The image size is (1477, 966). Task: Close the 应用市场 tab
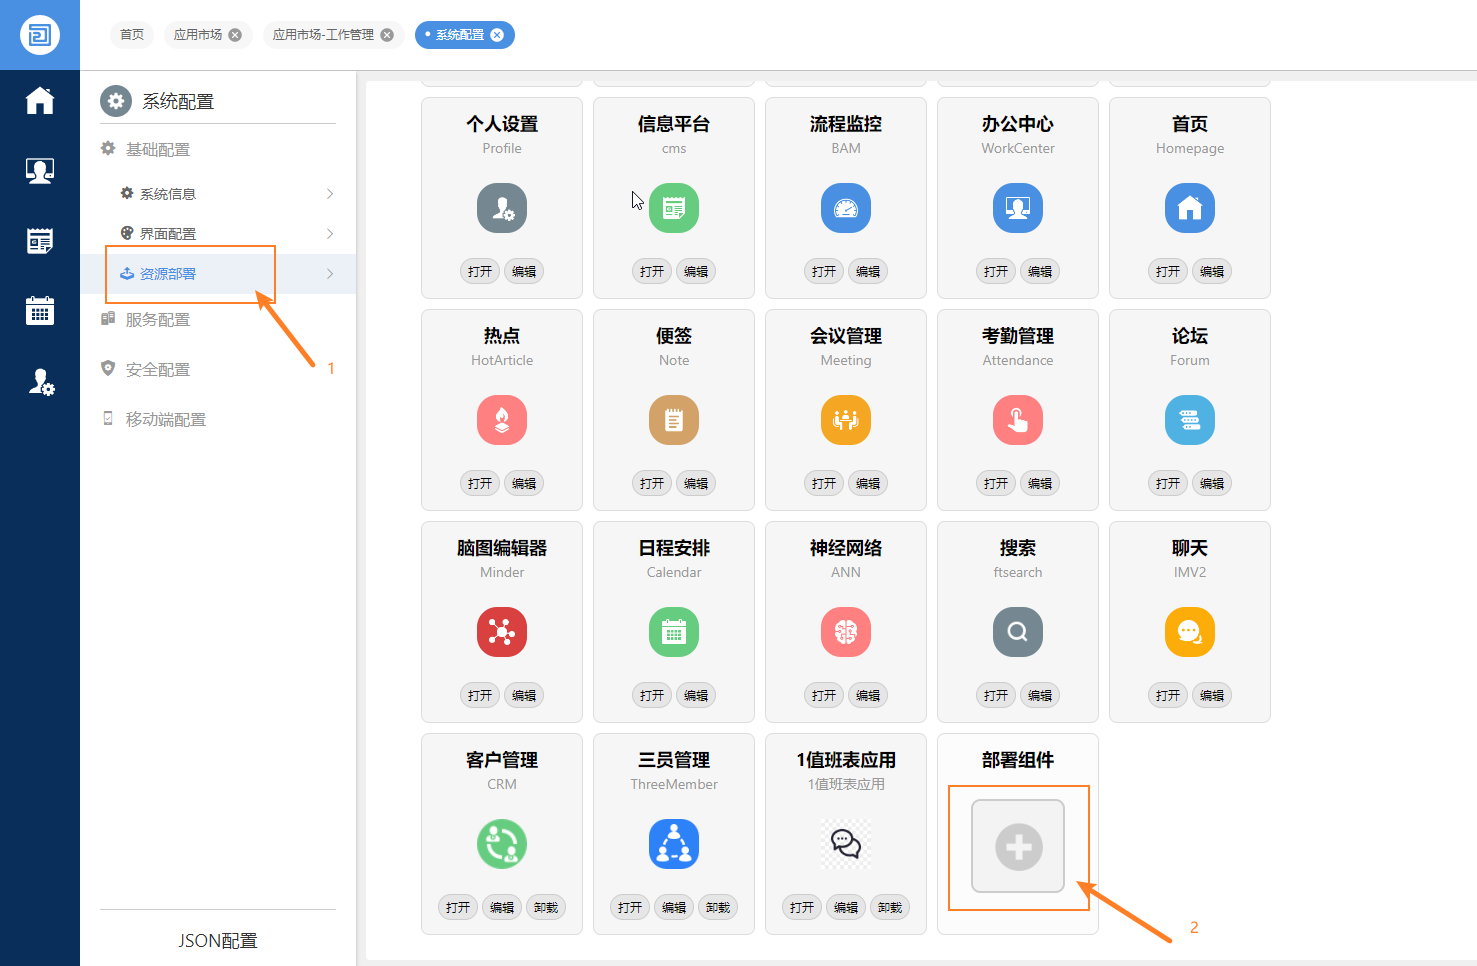tap(235, 35)
